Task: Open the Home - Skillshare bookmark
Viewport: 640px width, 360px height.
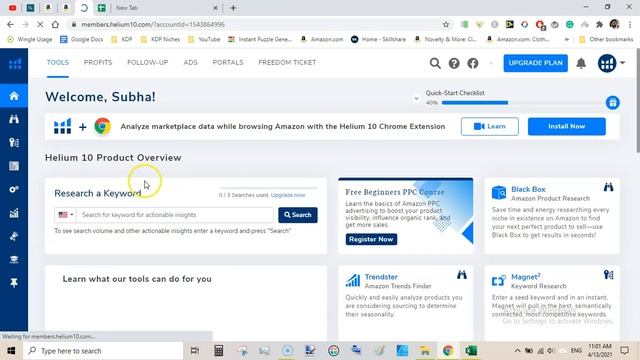Action: (378, 40)
